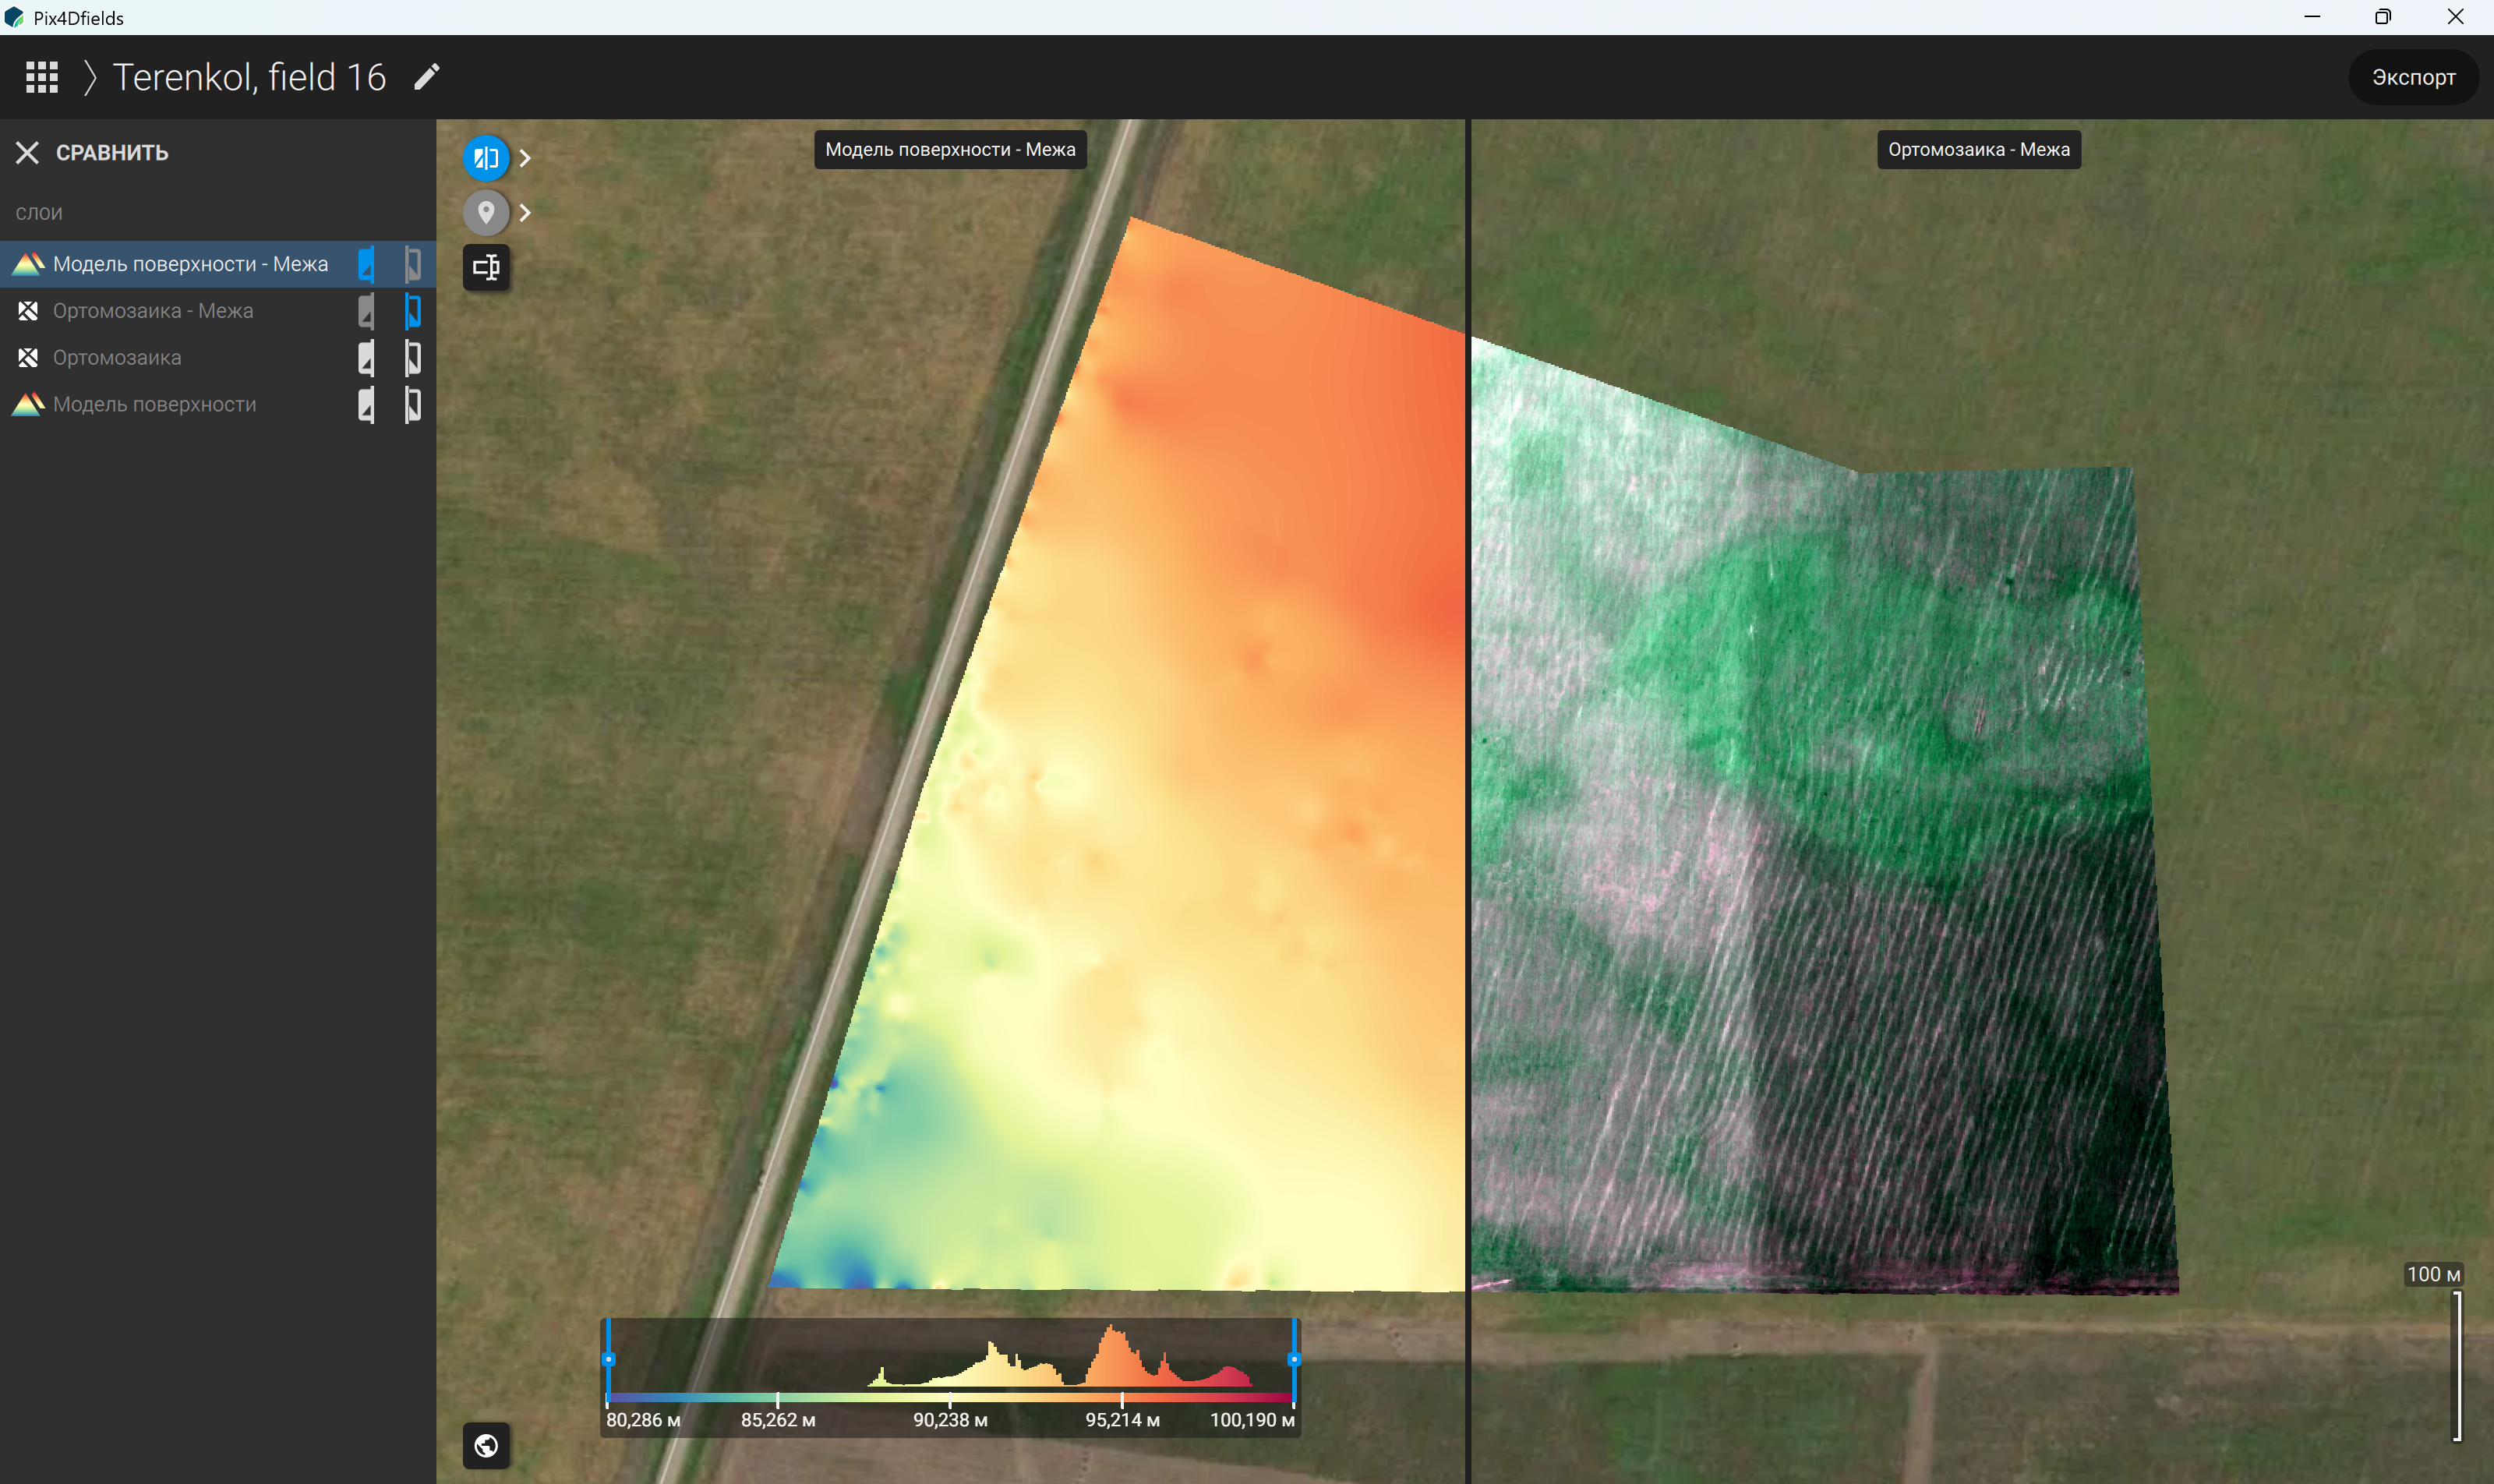Click the right histogram range handle
The width and height of the screenshot is (2494, 1484).
(x=1294, y=1360)
